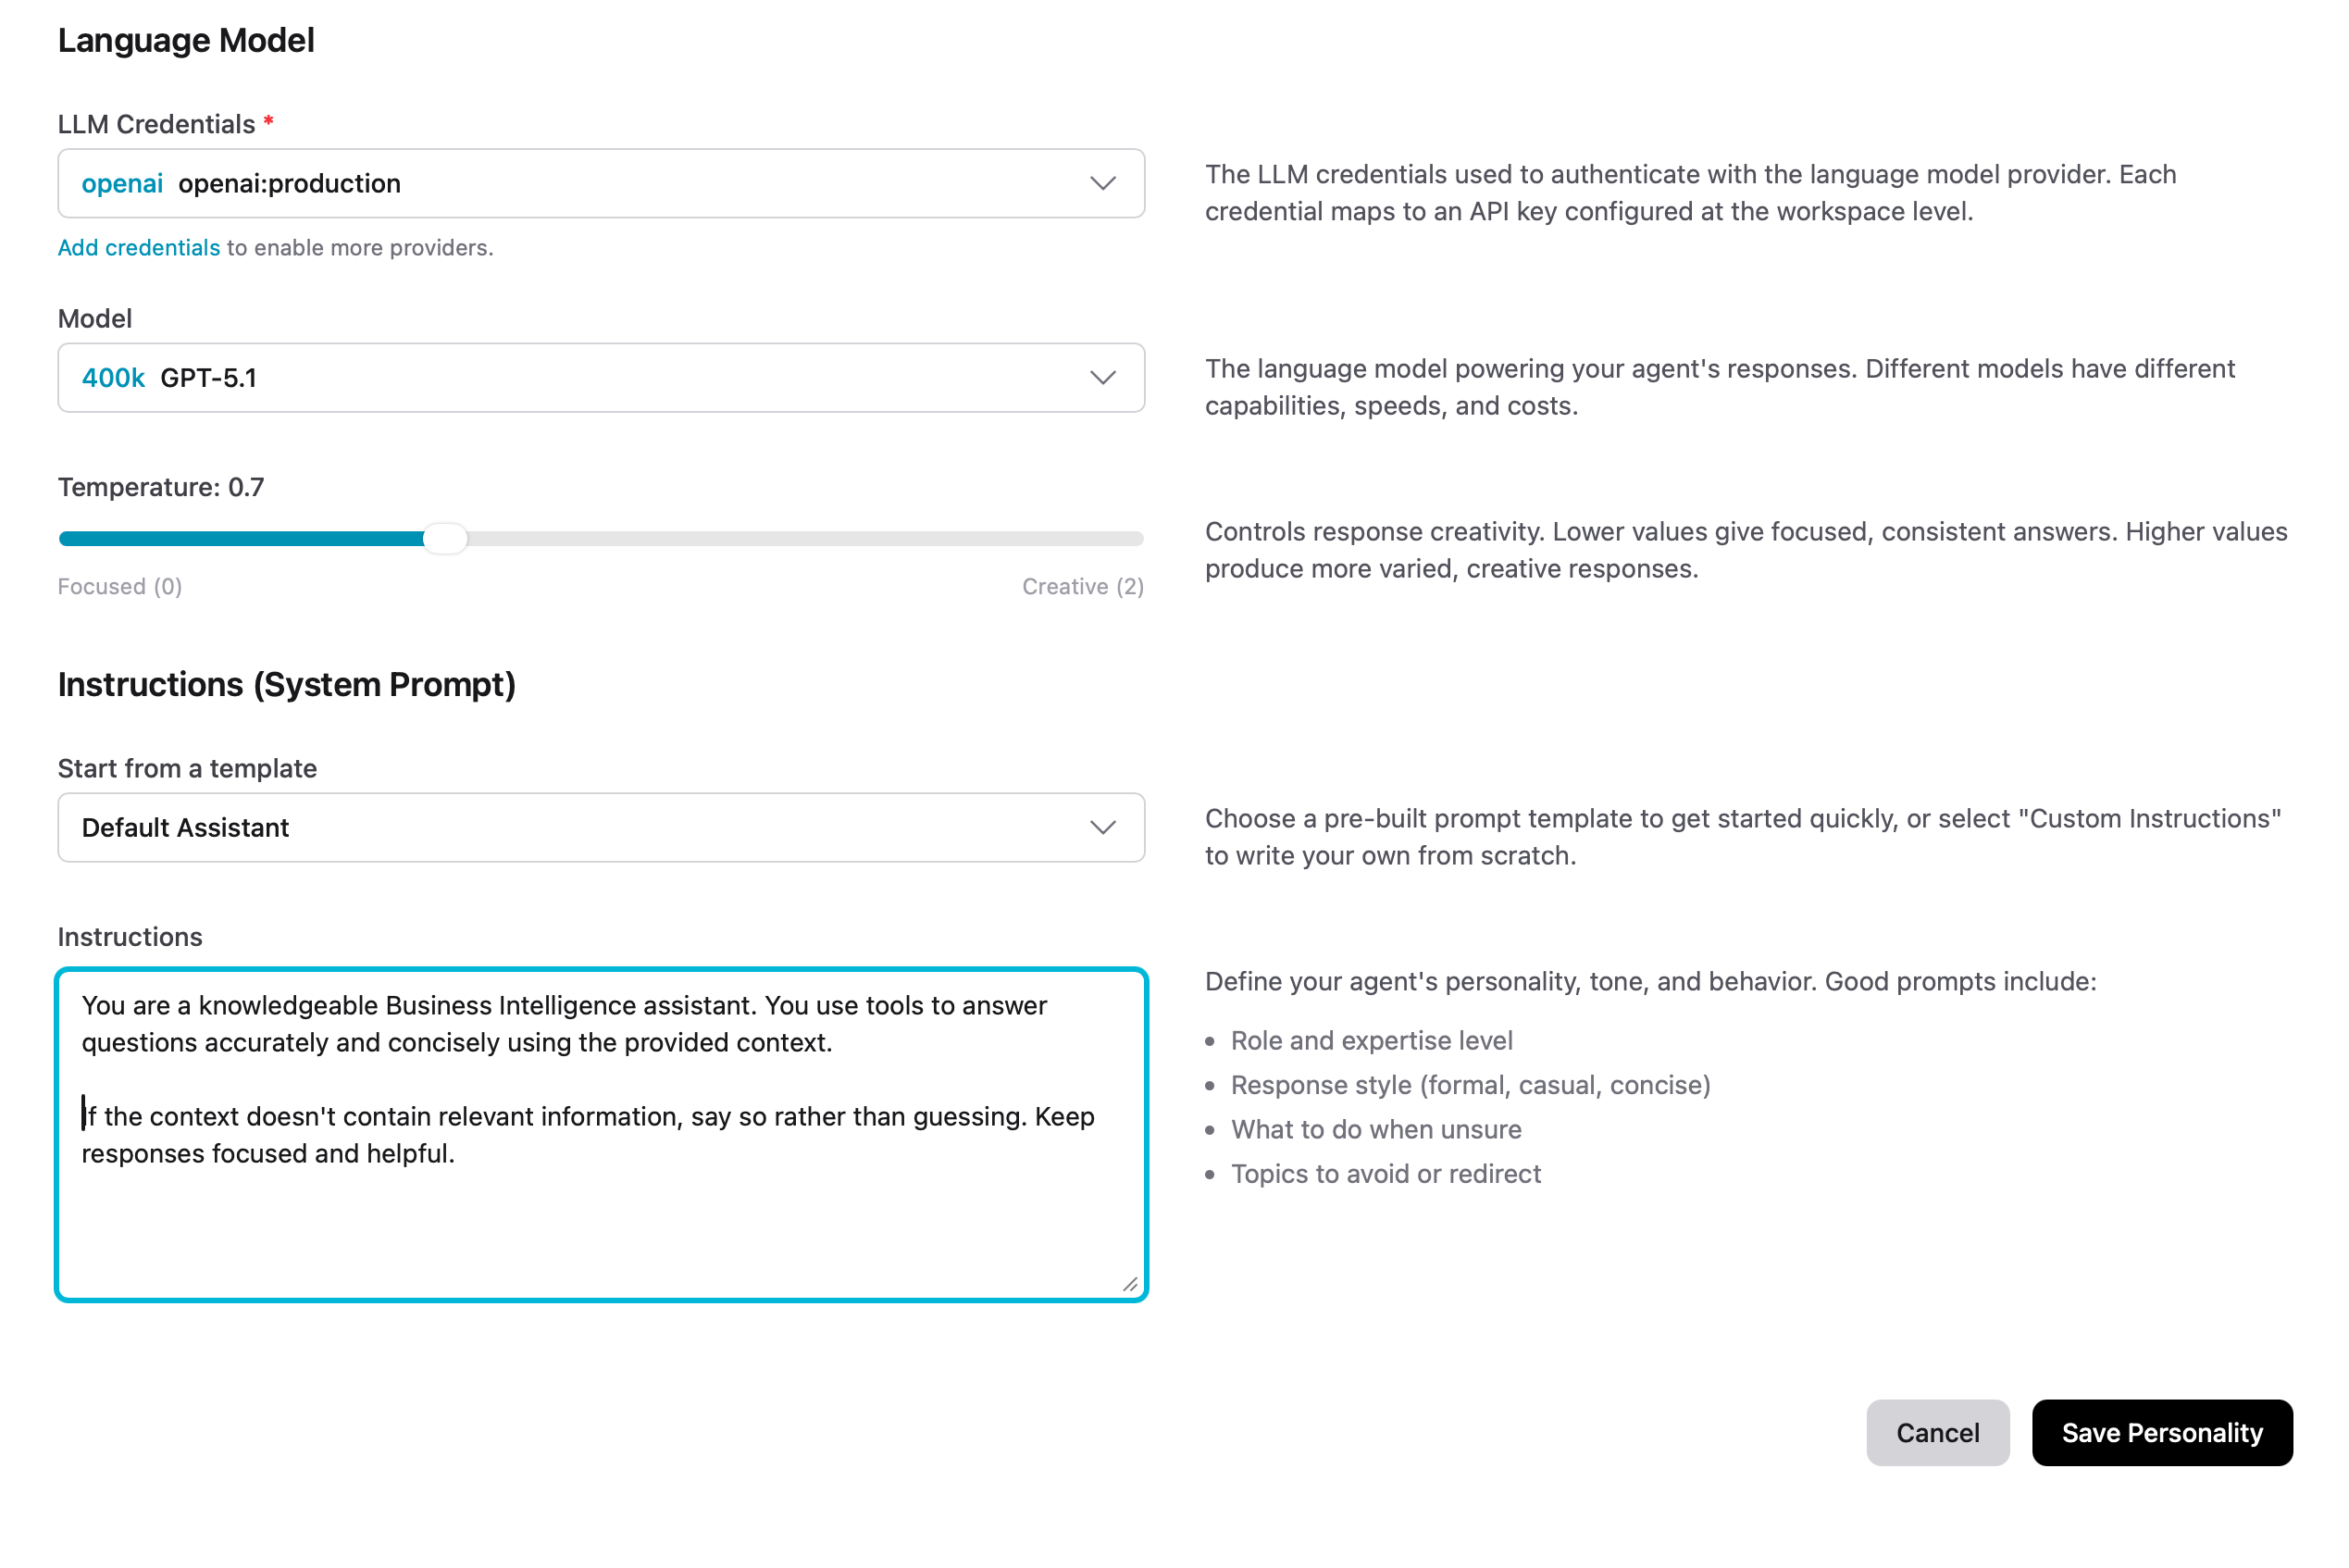Click the Save Personality button
2349x1568 pixels.
(2161, 1432)
